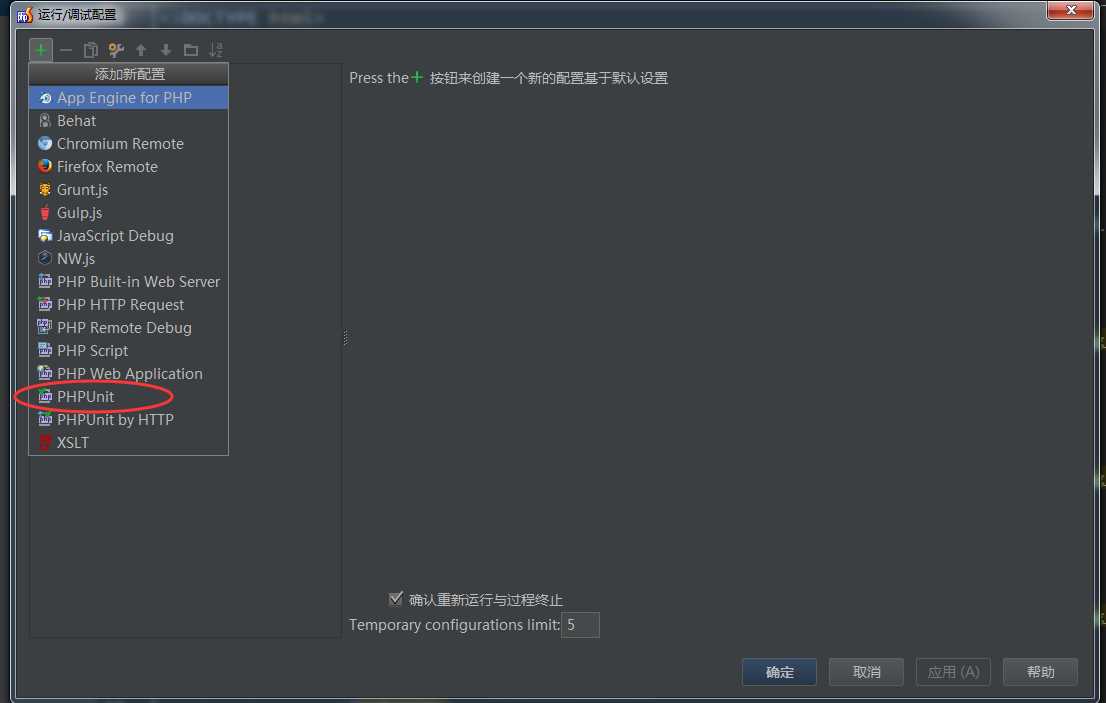Viewport: 1106px width, 703px height.
Task: Choose JavaScript Debug configuration type
Action: point(128,236)
